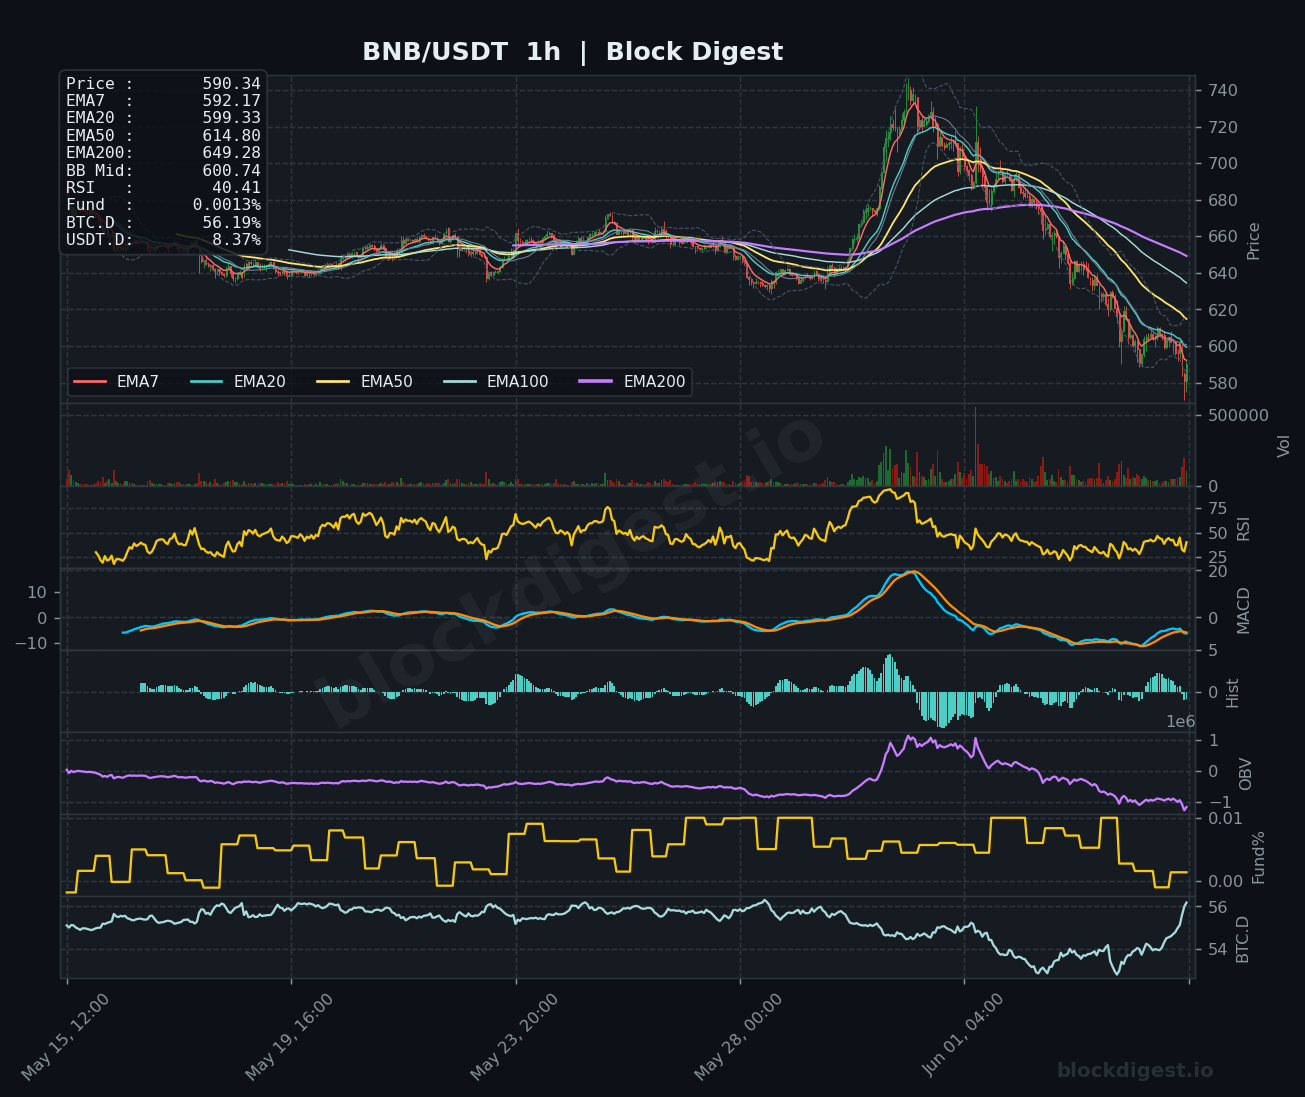This screenshot has height=1097, width=1305.
Task: Click the BTC.D axis tick 54
Action: (1218, 950)
